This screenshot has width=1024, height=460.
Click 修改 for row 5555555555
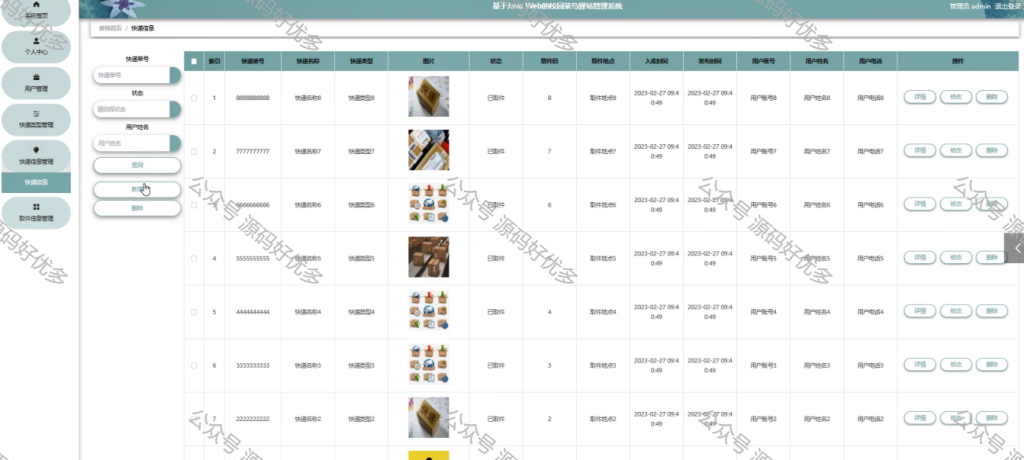pyautogui.click(x=955, y=258)
